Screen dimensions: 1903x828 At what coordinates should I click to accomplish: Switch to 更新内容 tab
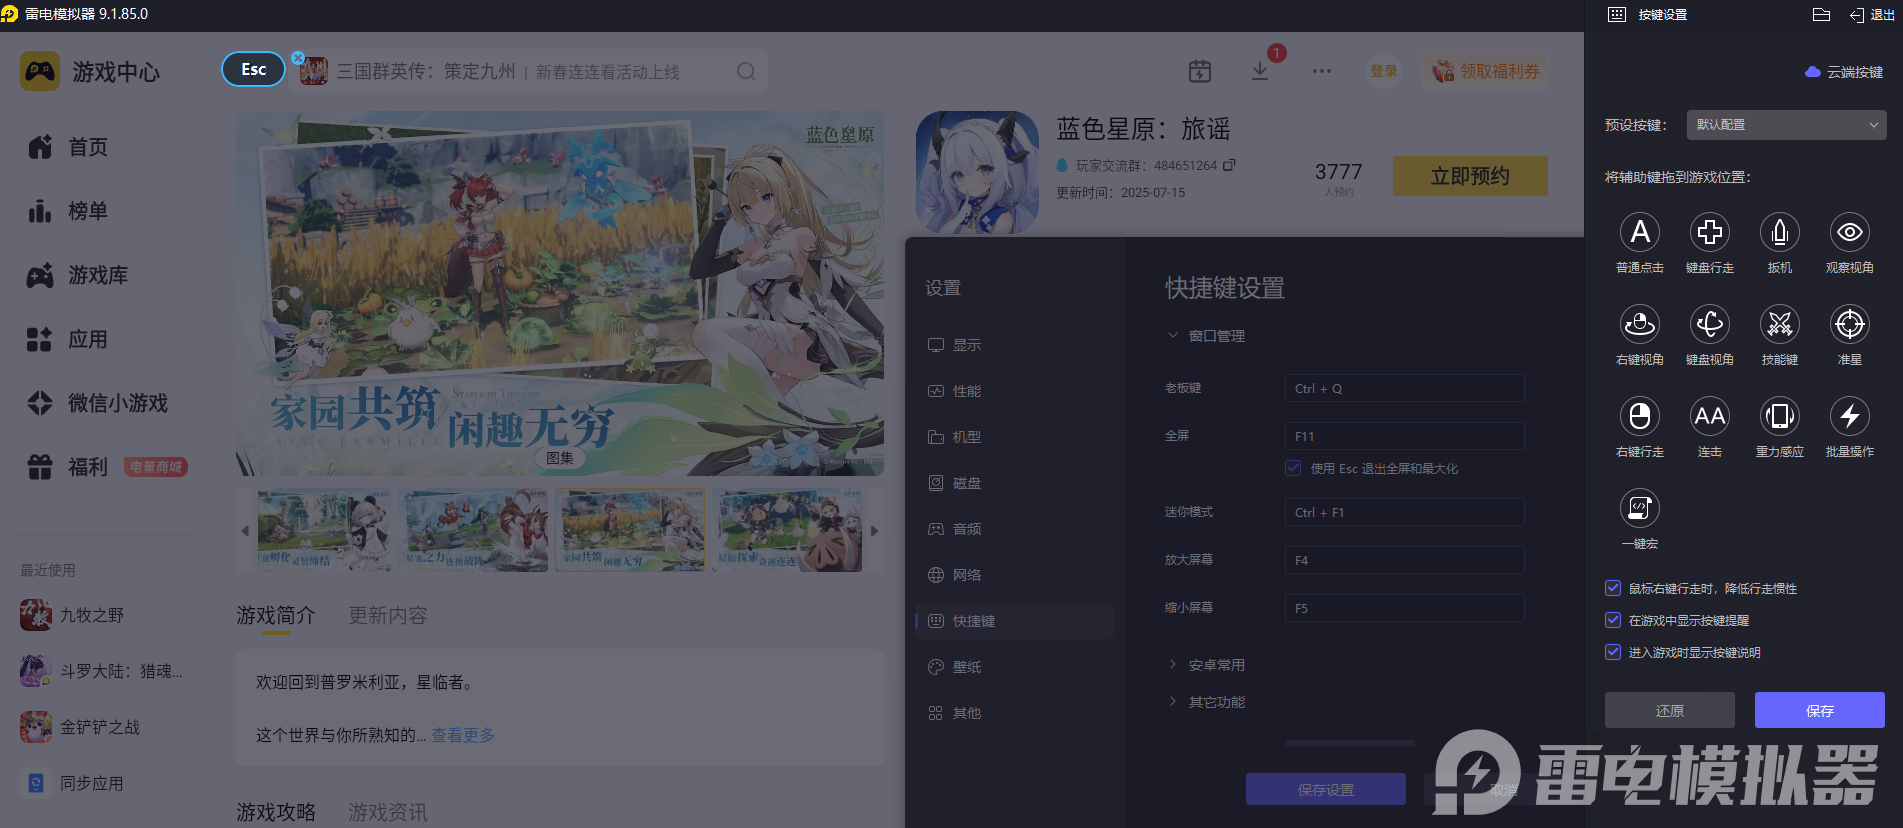pos(388,615)
